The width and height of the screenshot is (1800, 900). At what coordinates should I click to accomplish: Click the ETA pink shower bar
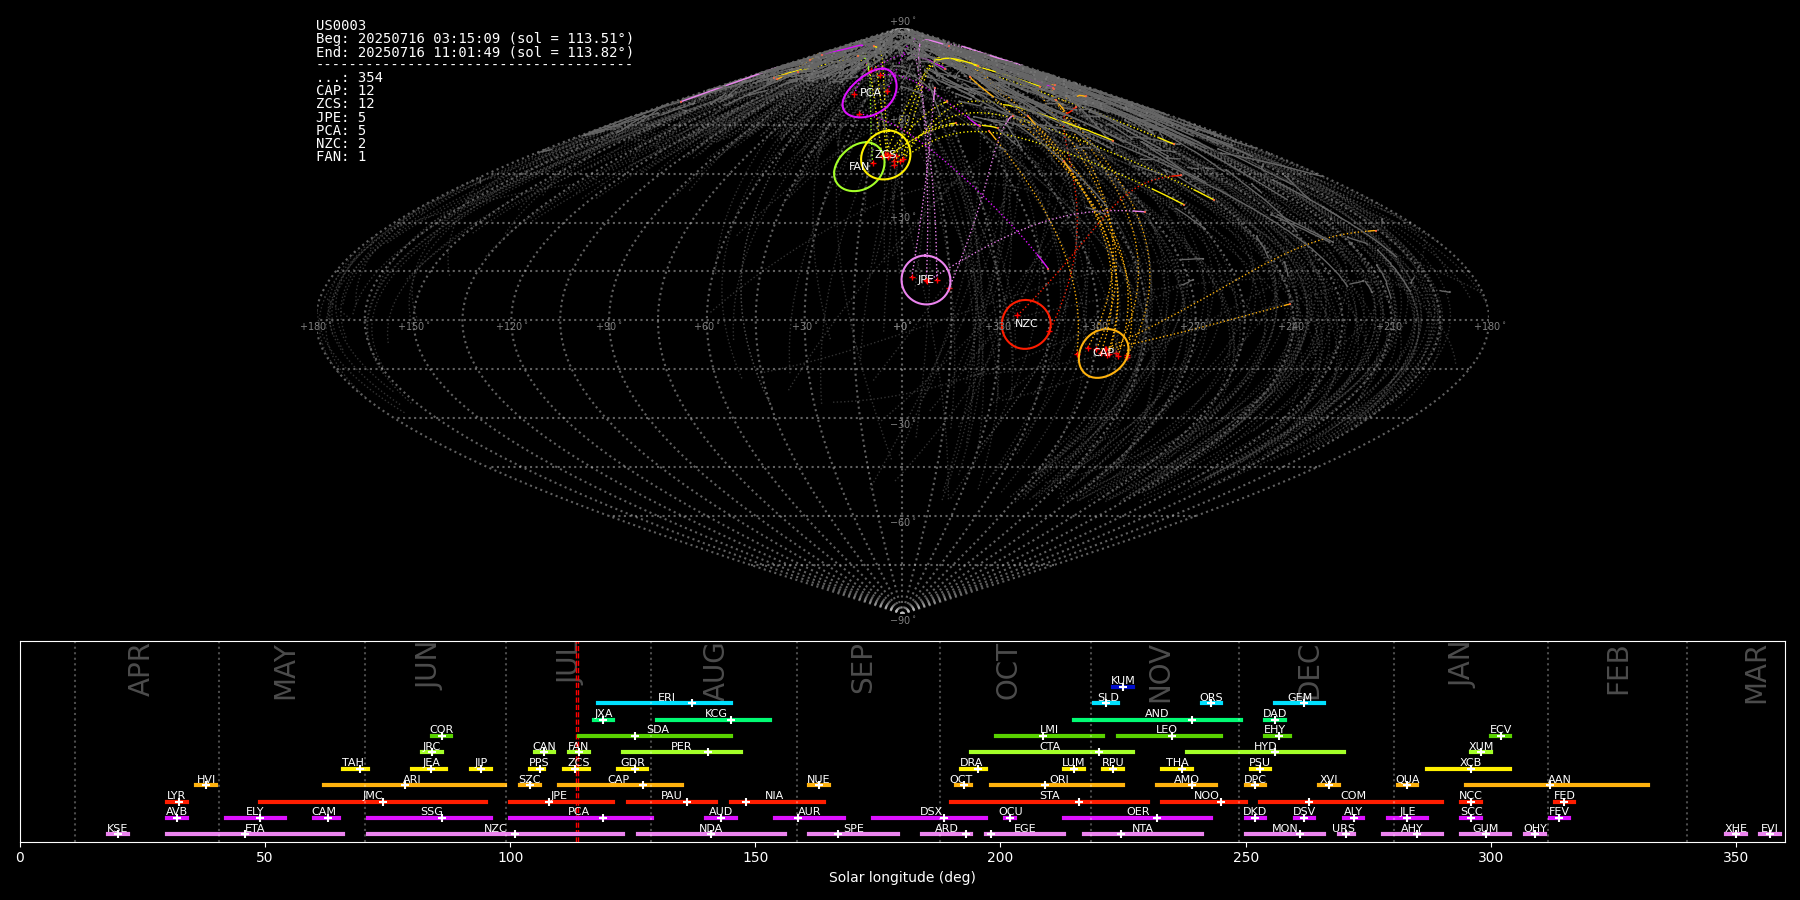(255, 834)
